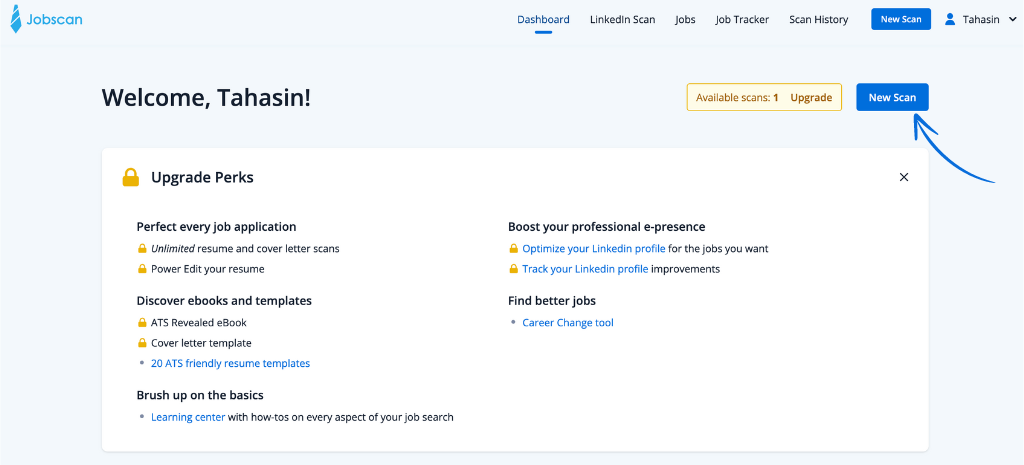Open Track your Linkedin profile link
Image resolution: width=1024 pixels, height=465 pixels.
(x=585, y=268)
